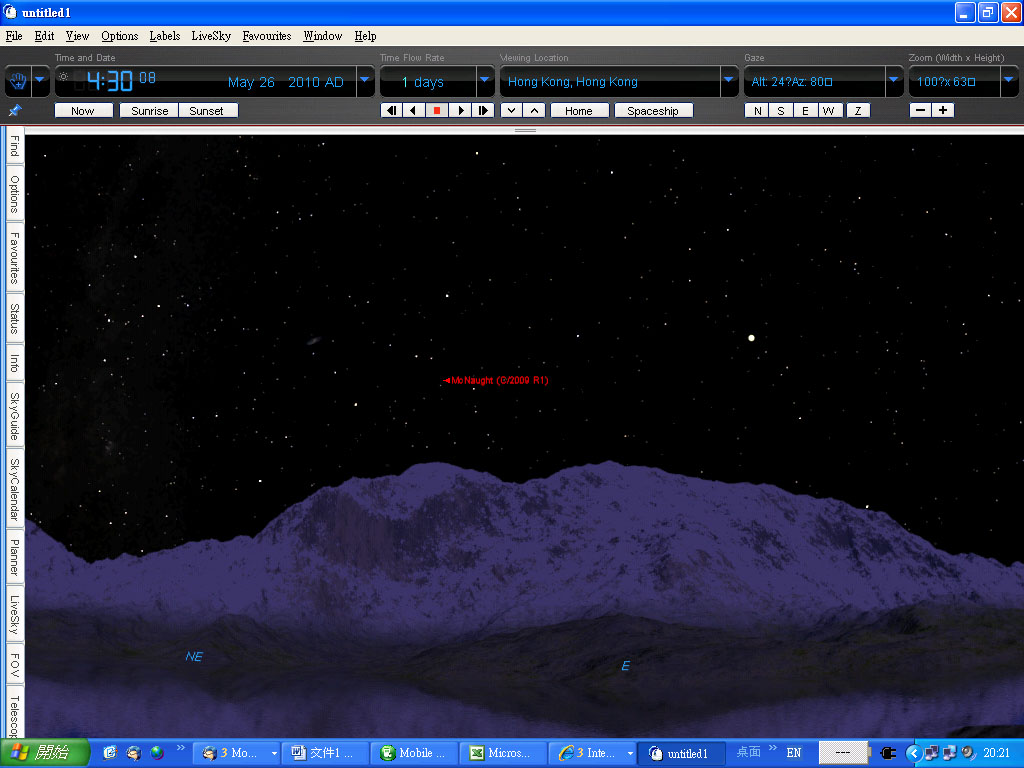
Task: Open the Time and Date dropdown
Action: coord(365,80)
